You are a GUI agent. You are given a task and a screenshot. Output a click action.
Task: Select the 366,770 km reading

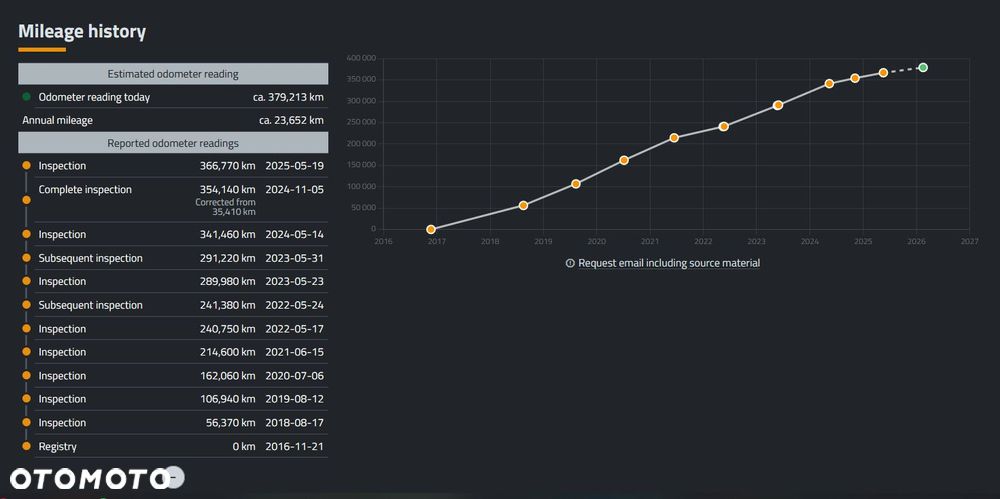(227, 166)
